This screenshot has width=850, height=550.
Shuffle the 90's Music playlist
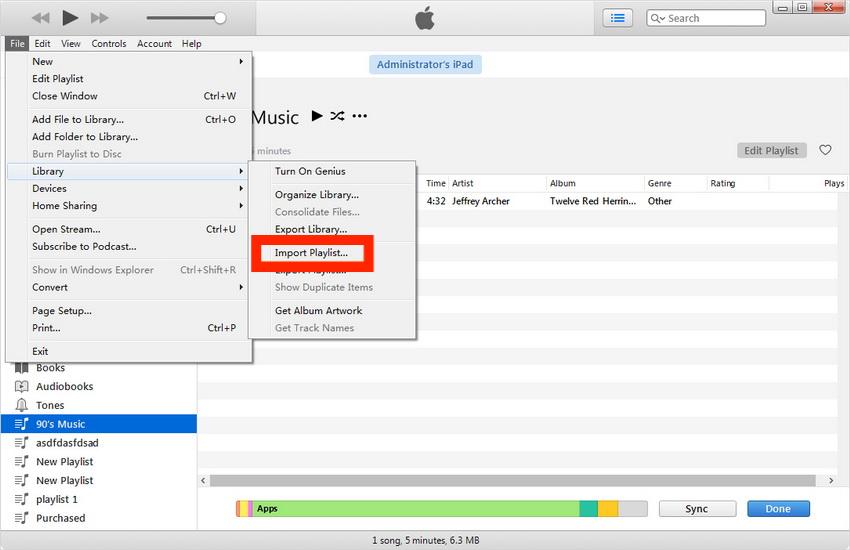point(337,115)
